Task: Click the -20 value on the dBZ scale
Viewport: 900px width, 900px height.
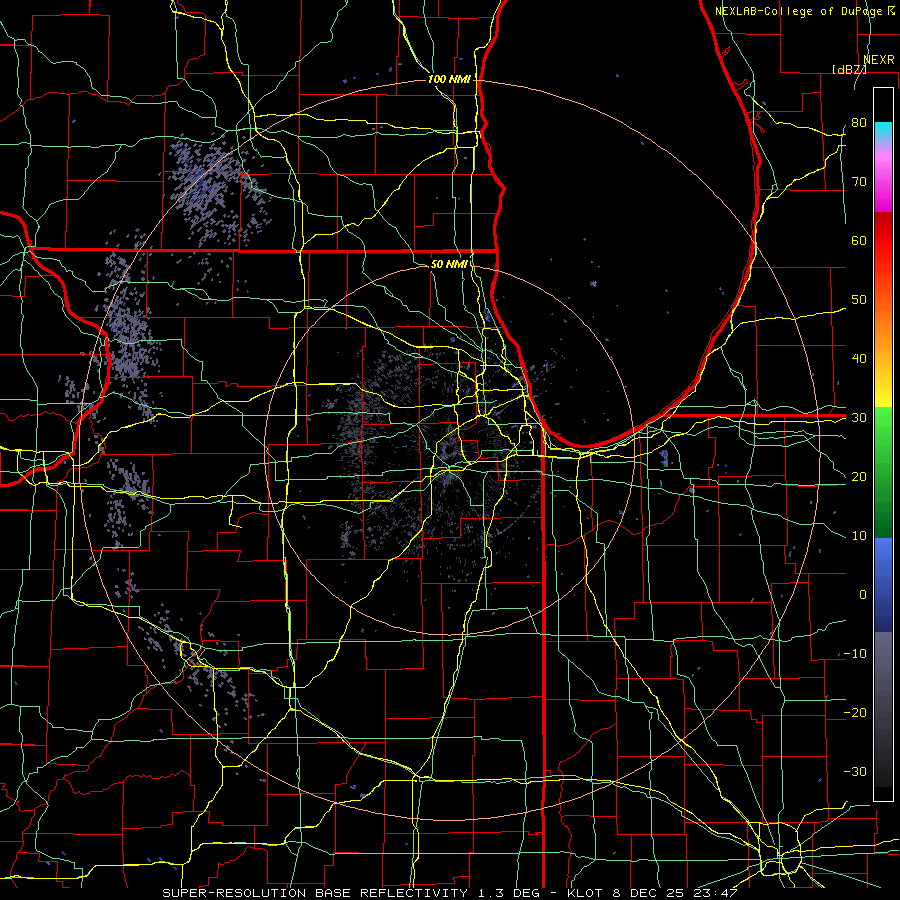Action: pos(855,712)
